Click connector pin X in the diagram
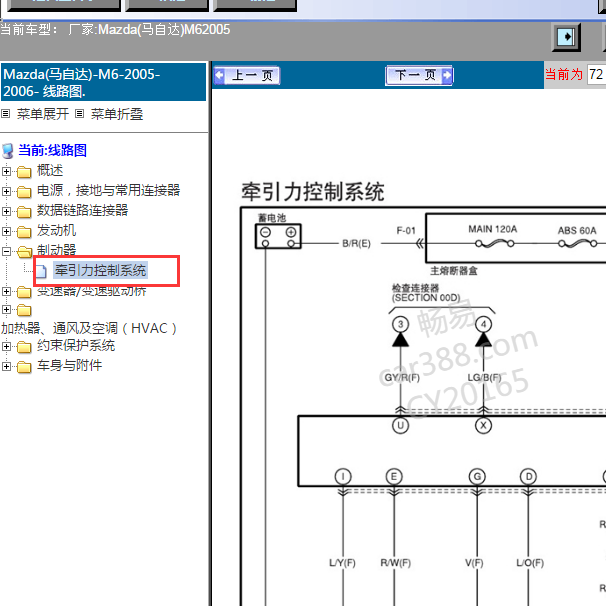This screenshot has width=606, height=606. point(483,426)
